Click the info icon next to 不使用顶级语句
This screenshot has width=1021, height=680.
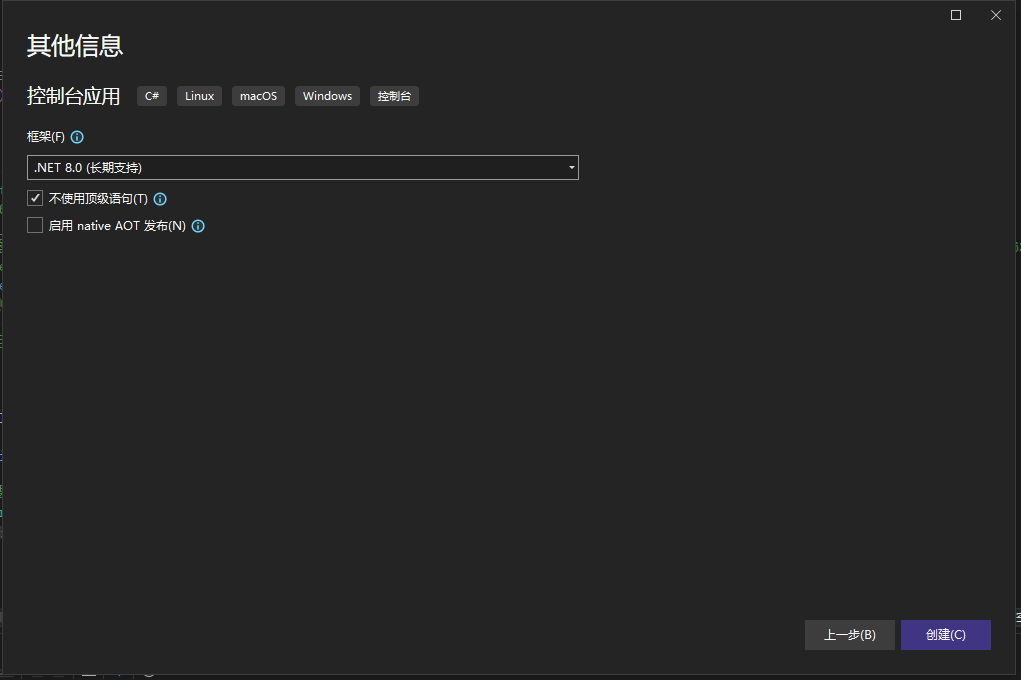[160, 199]
